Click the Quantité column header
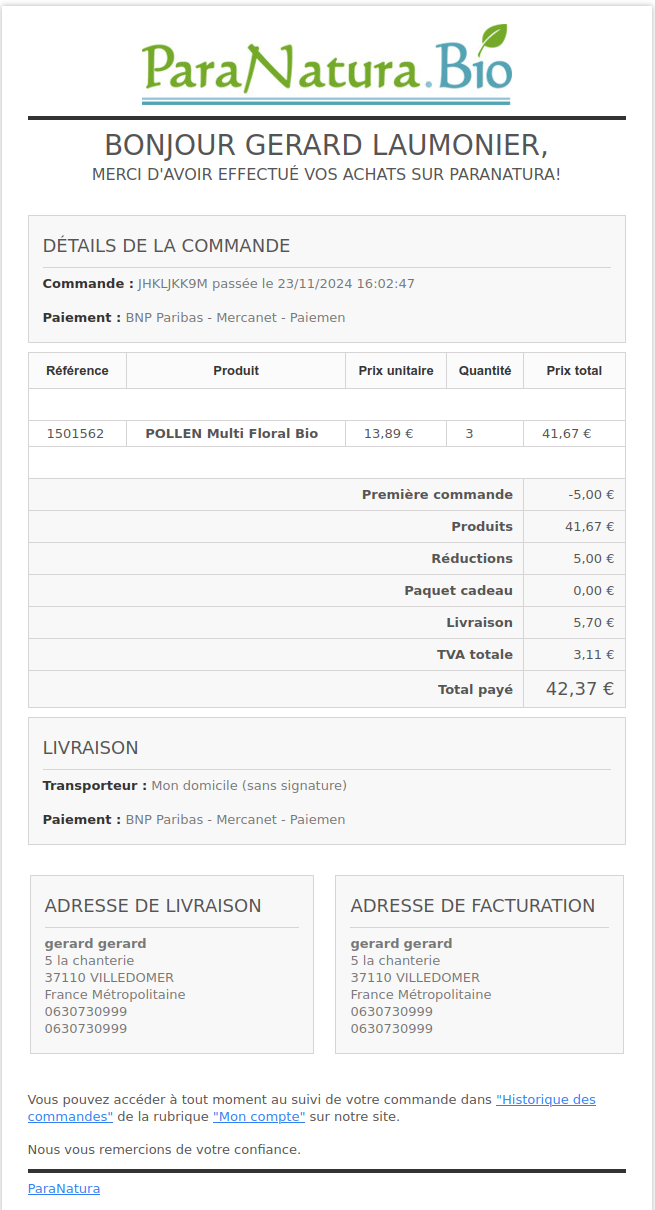This screenshot has width=655, height=1210. click(485, 371)
